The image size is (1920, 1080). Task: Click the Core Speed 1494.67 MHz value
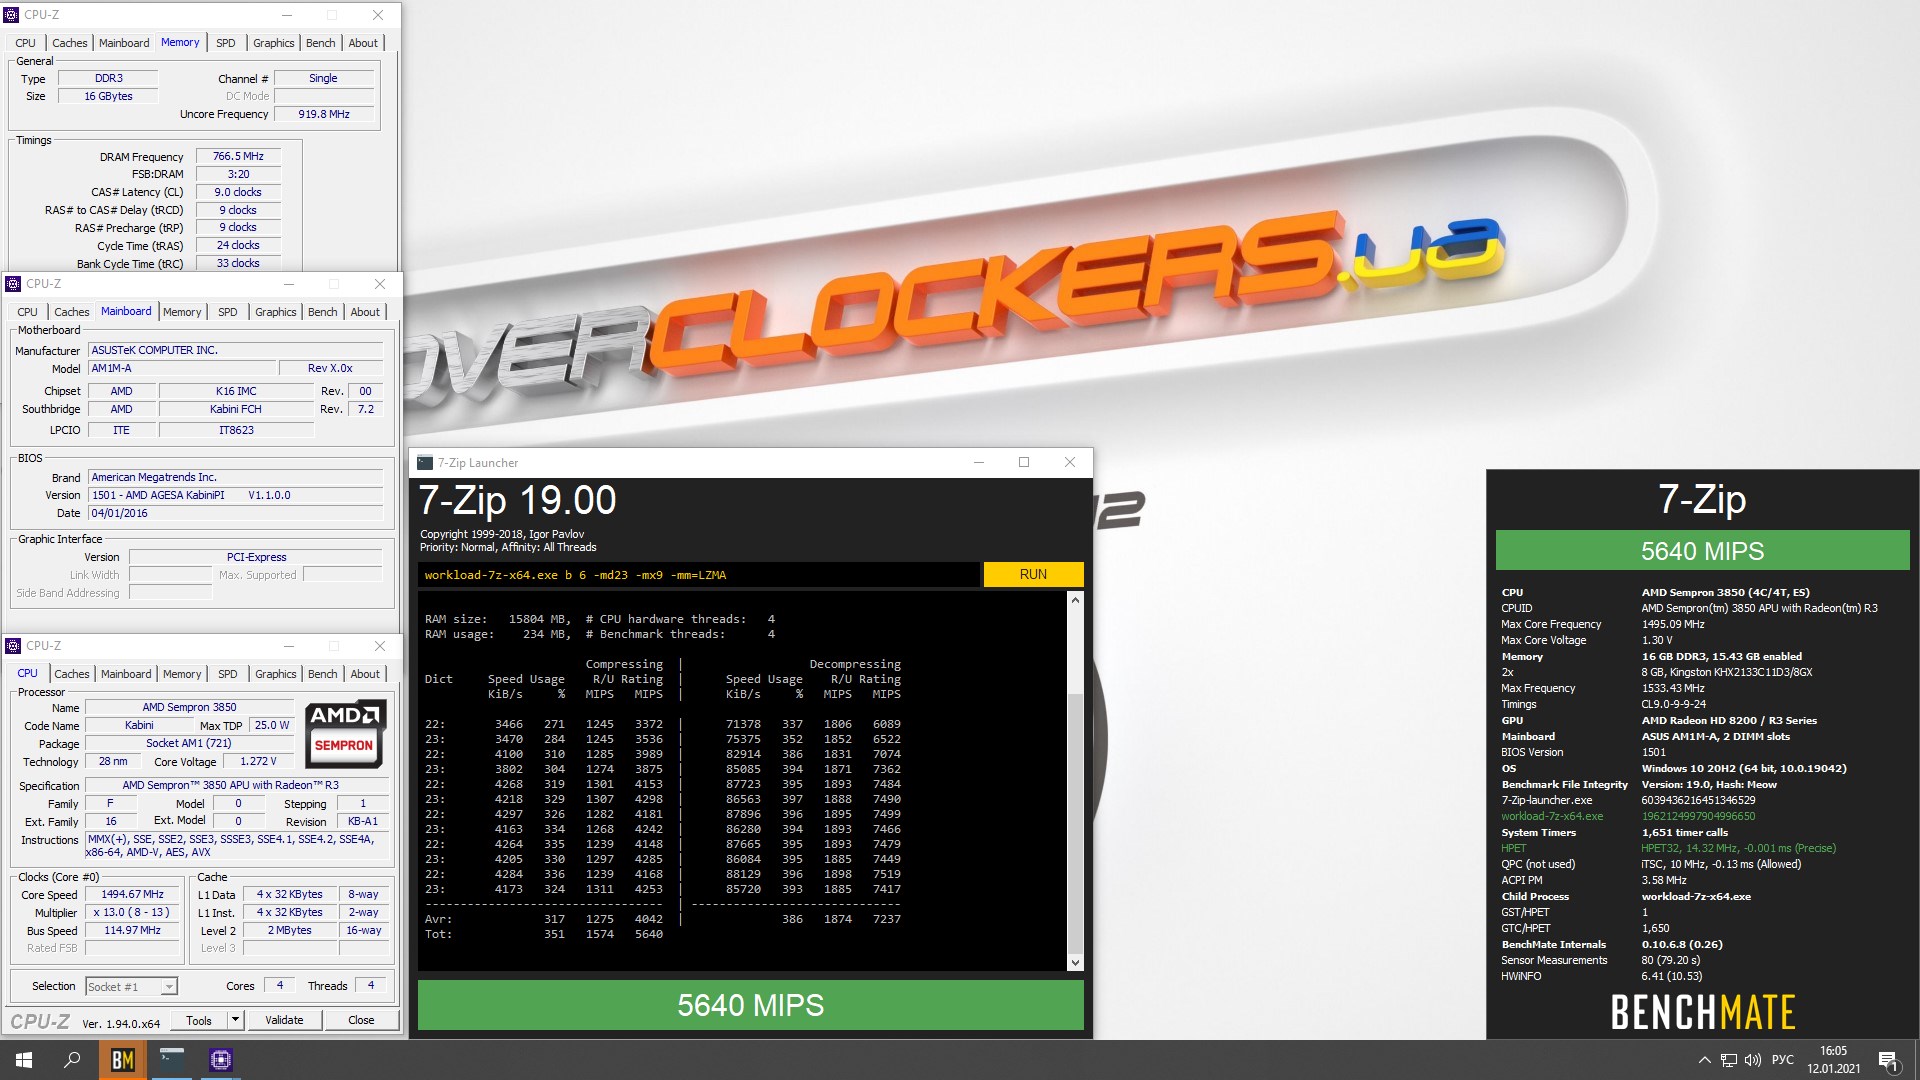point(132,894)
